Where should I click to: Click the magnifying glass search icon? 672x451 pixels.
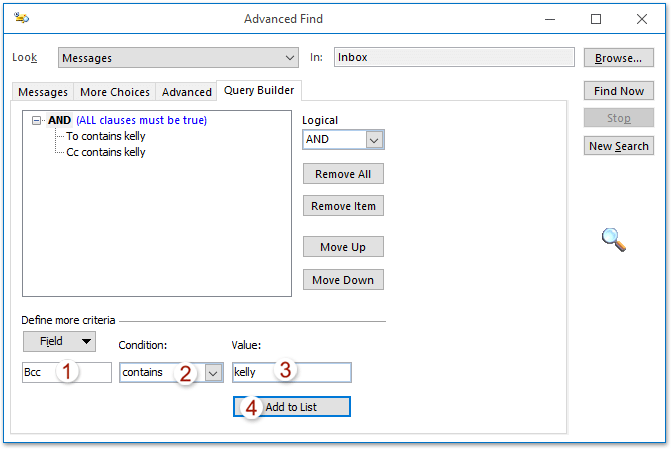click(x=614, y=239)
